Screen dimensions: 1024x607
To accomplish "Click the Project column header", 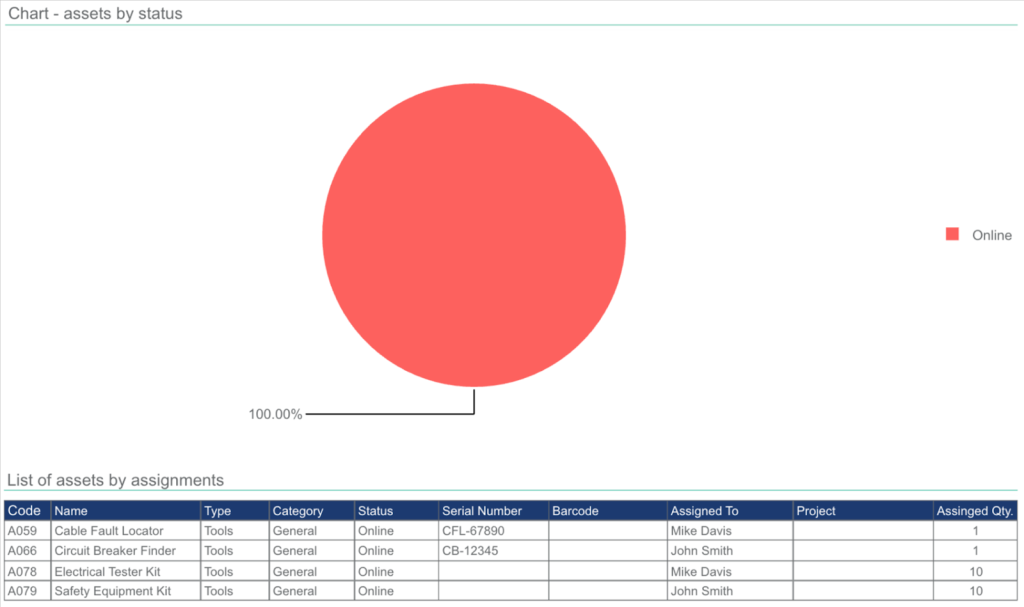I will coord(816,511).
